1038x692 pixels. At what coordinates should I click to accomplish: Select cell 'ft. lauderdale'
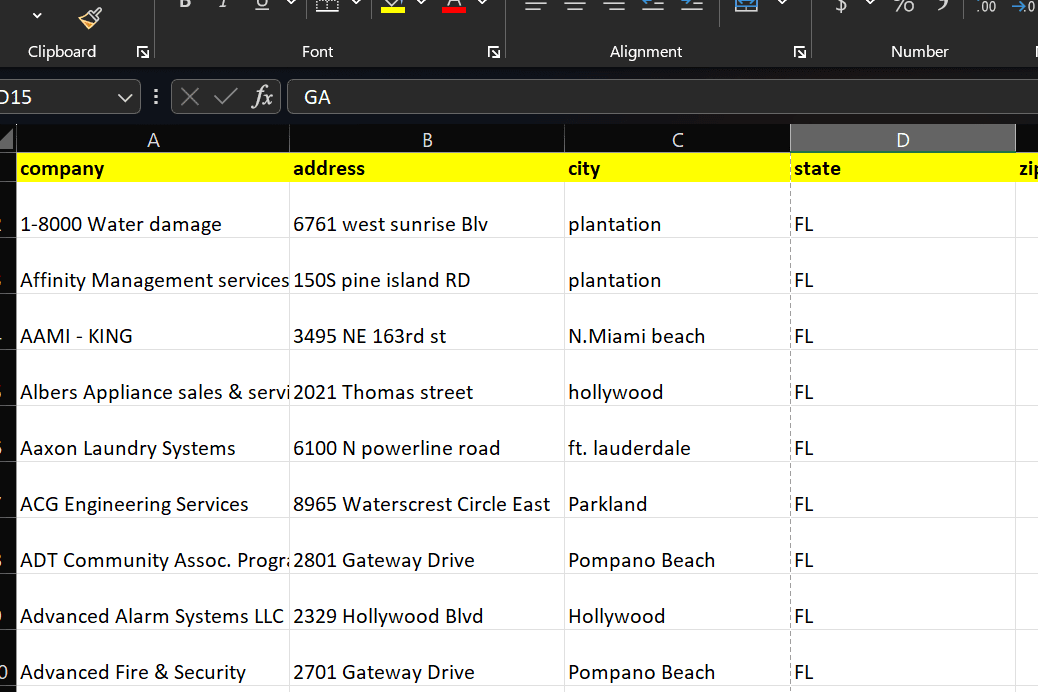click(x=677, y=434)
